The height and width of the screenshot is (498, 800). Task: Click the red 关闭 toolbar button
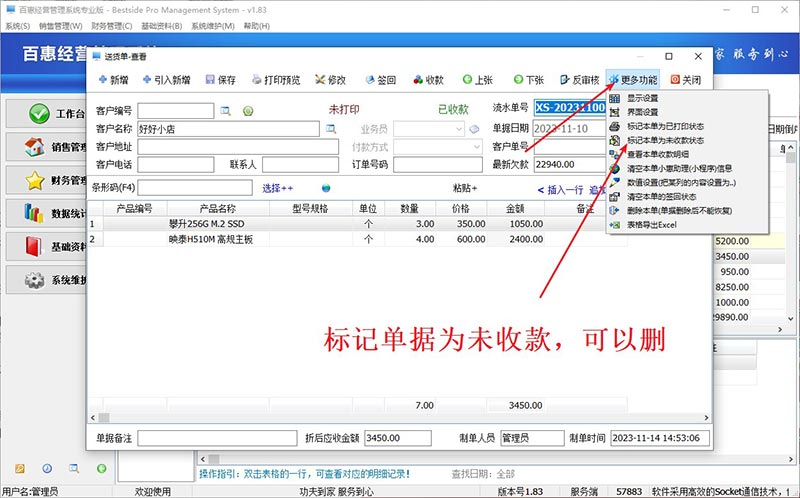click(686, 80)
